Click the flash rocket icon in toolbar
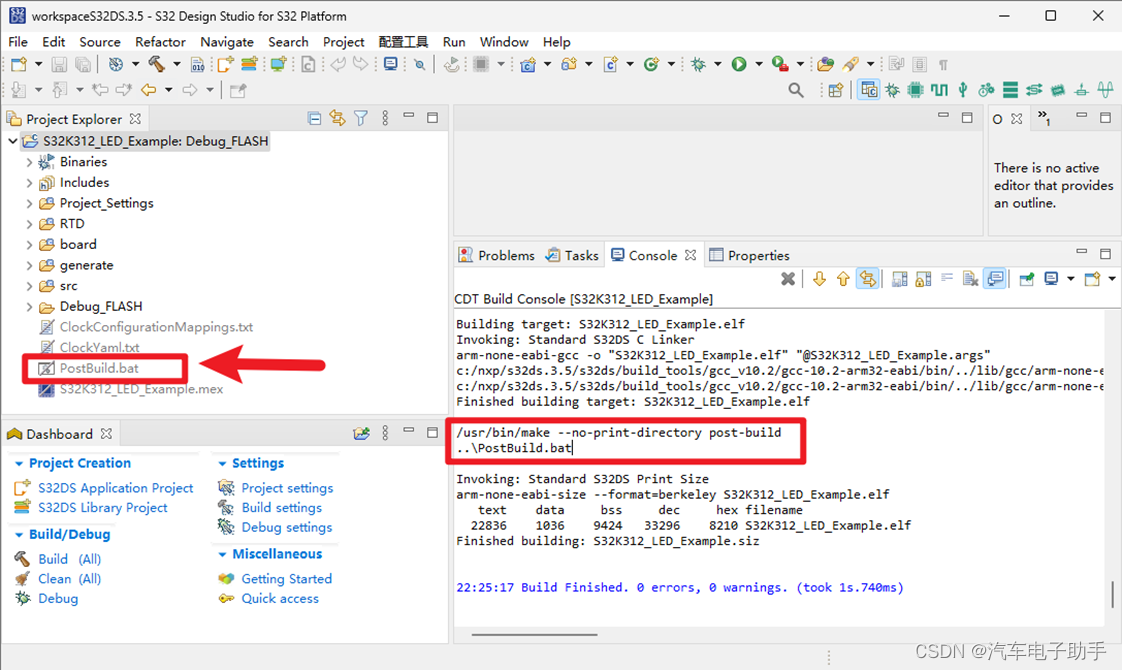1122x670 pixels. (x=850, y=64)
